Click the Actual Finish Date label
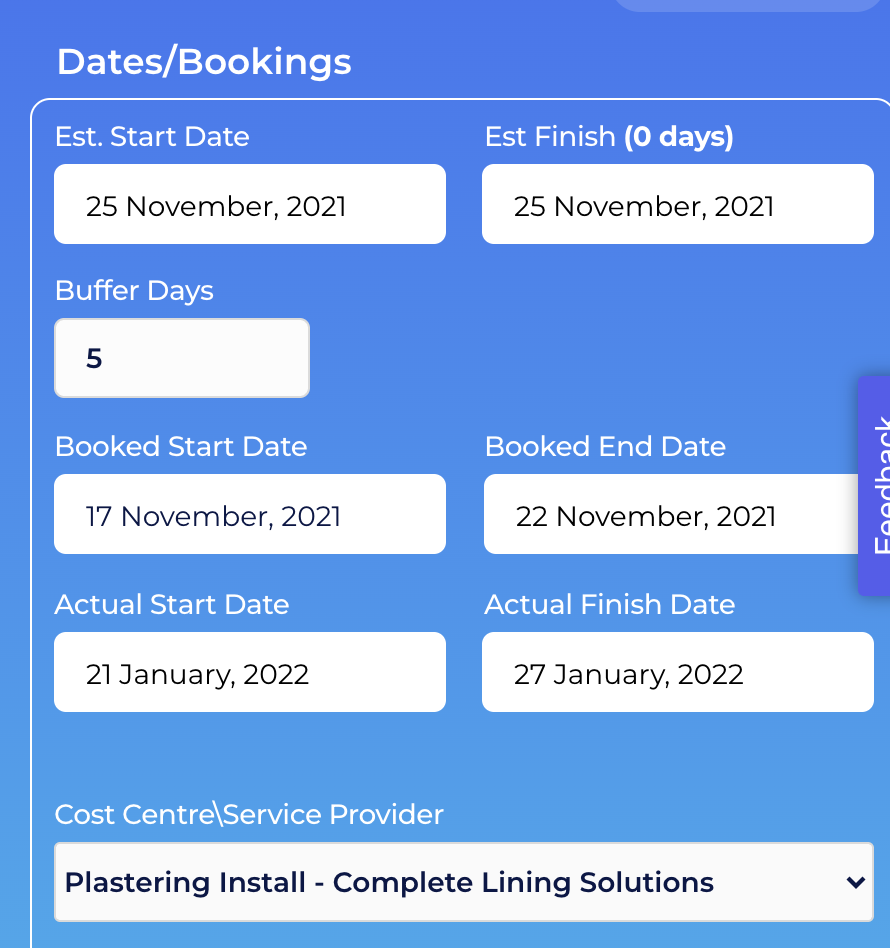 click(x=609, y=605)
